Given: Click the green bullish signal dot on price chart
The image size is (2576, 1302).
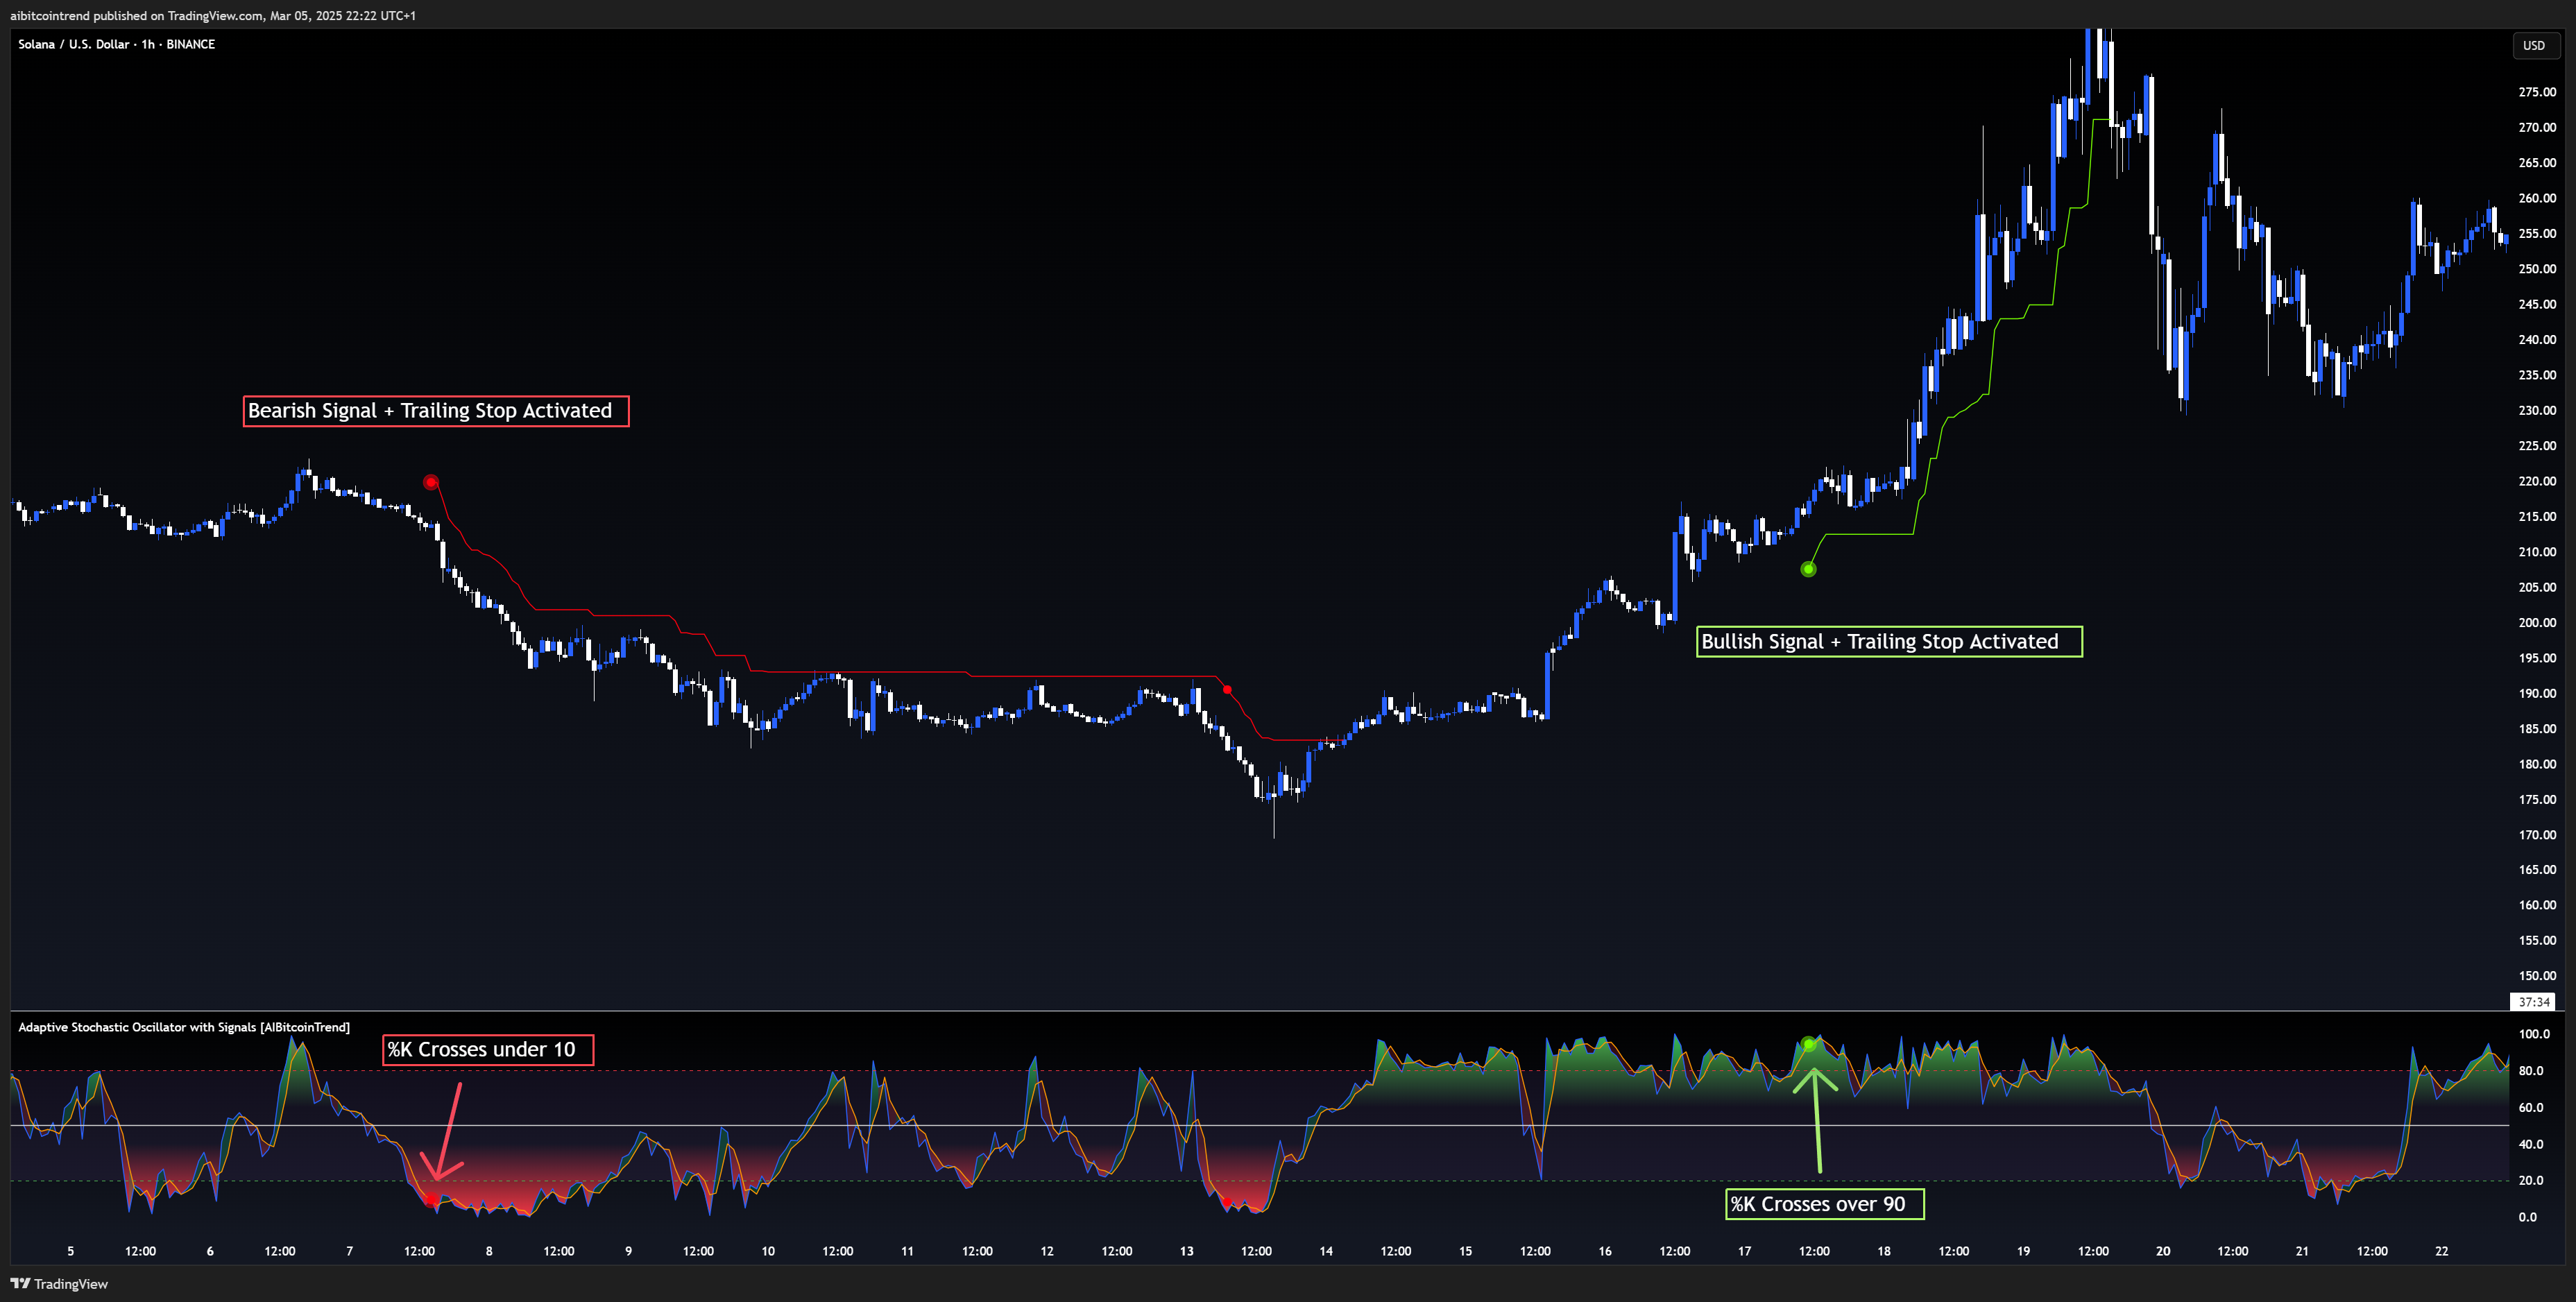Looking at the screenshot, I should (1808, 569).
